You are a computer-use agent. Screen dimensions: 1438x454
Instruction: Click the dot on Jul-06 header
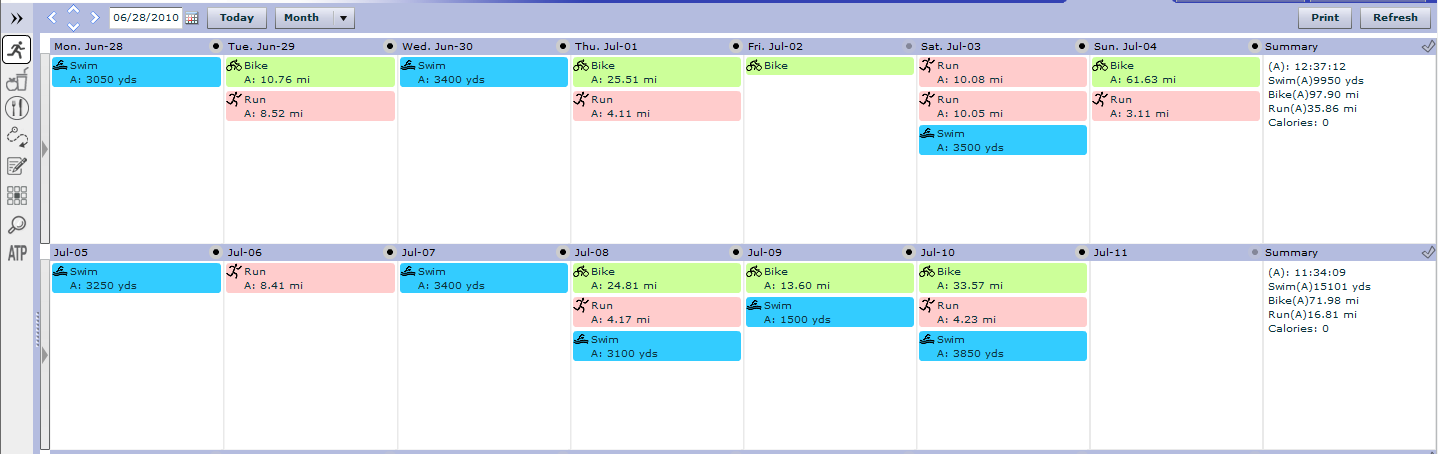pyautogui.click(x=388, y=252)
